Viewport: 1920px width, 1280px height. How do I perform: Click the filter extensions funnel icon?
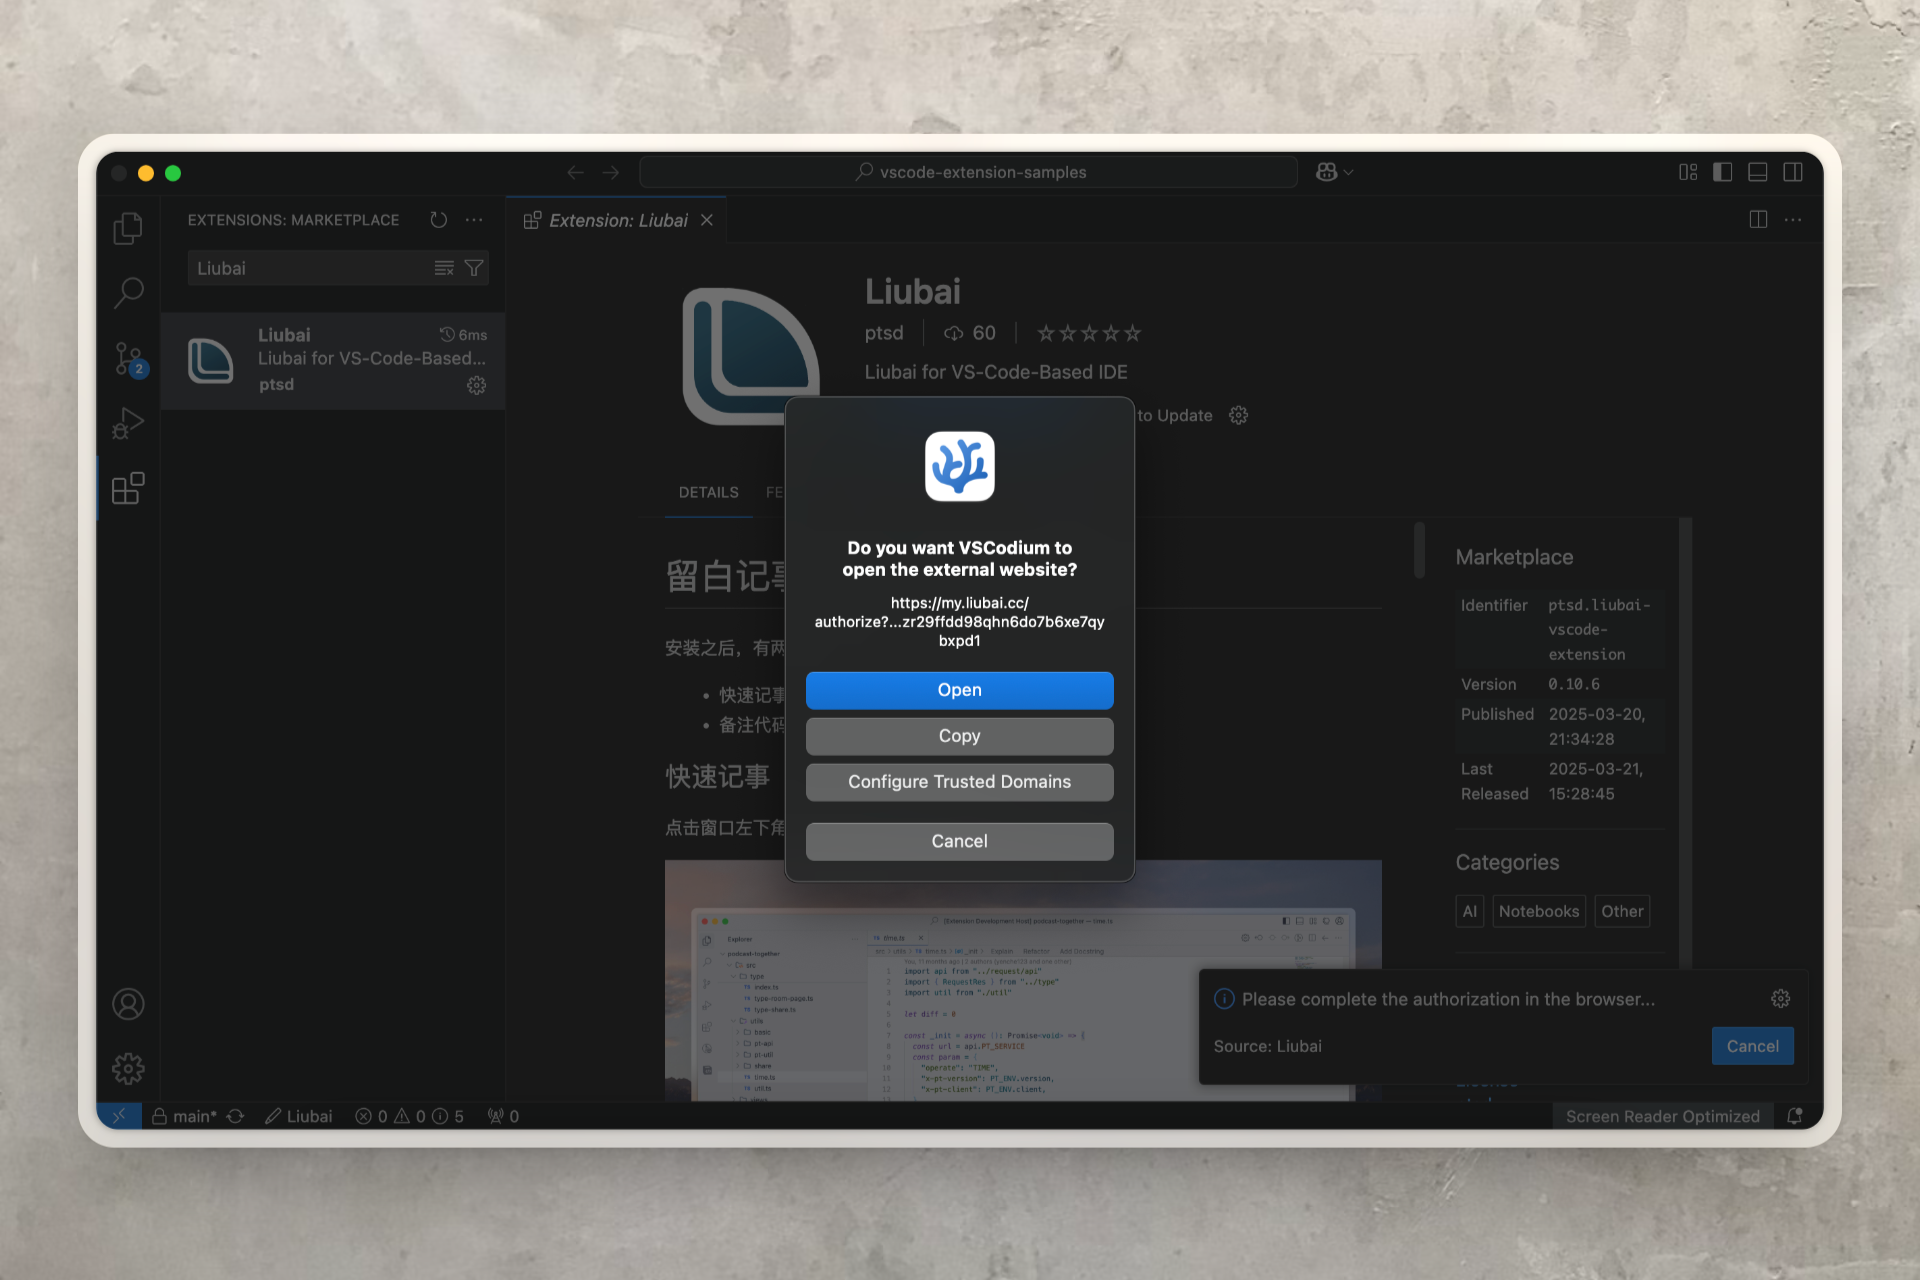474,268
